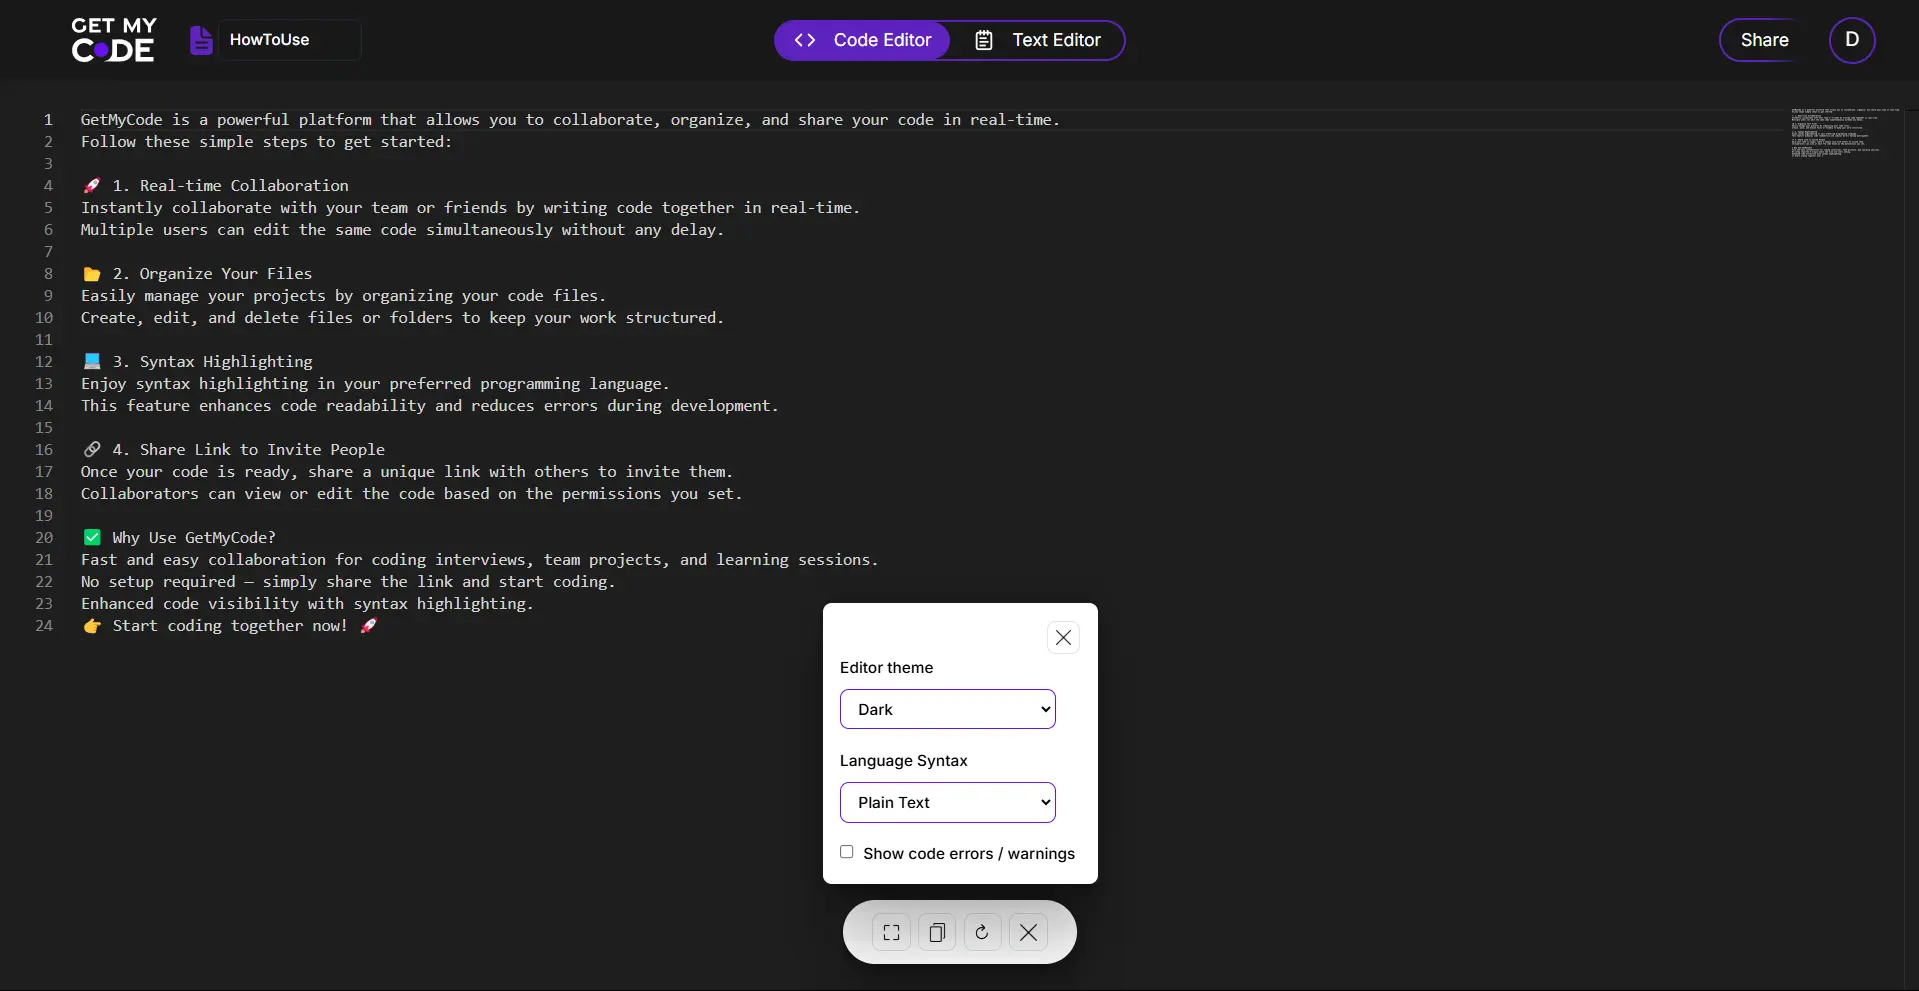Enable Show code errors / warnings checkbox
Viewport: 1919px width, 991px height.
(x=847, y=852)
